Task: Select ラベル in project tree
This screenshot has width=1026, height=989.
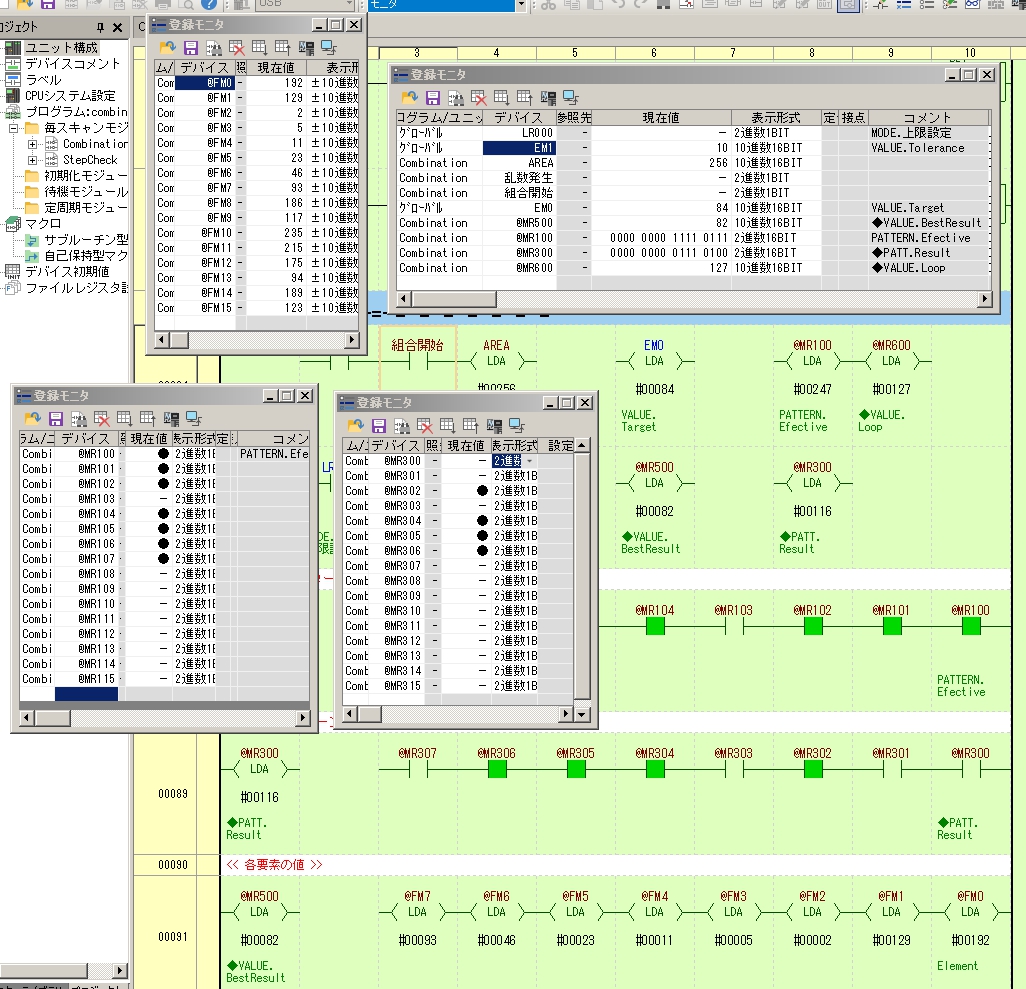Action: tap(43, 80)
